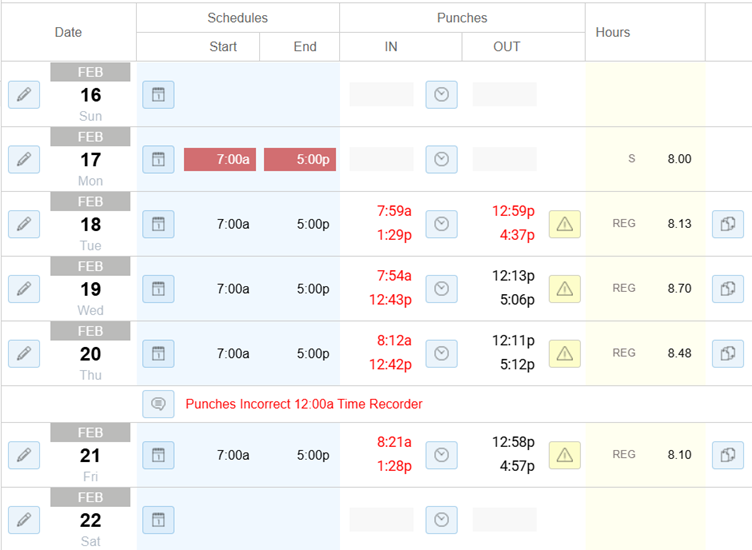Viewport: 752px width, 550px height.
Task: Click the 4:57p punch out on Feb 21
Action: [517, 466]
